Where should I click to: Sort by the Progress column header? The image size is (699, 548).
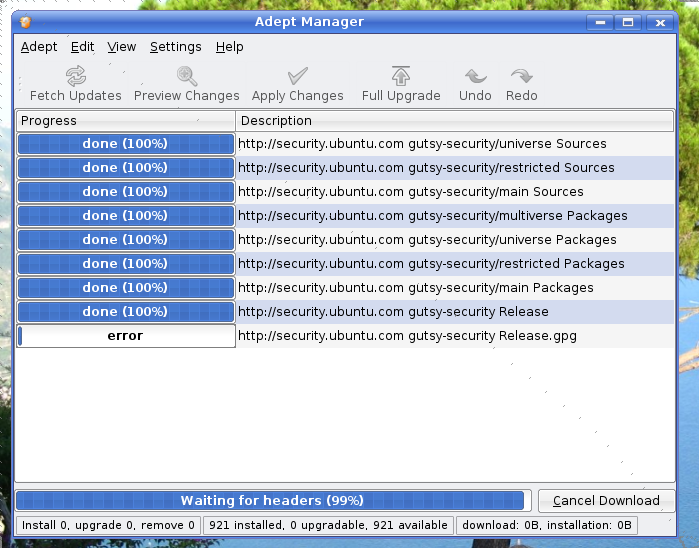pyautogui.click(x=125, y=121)
